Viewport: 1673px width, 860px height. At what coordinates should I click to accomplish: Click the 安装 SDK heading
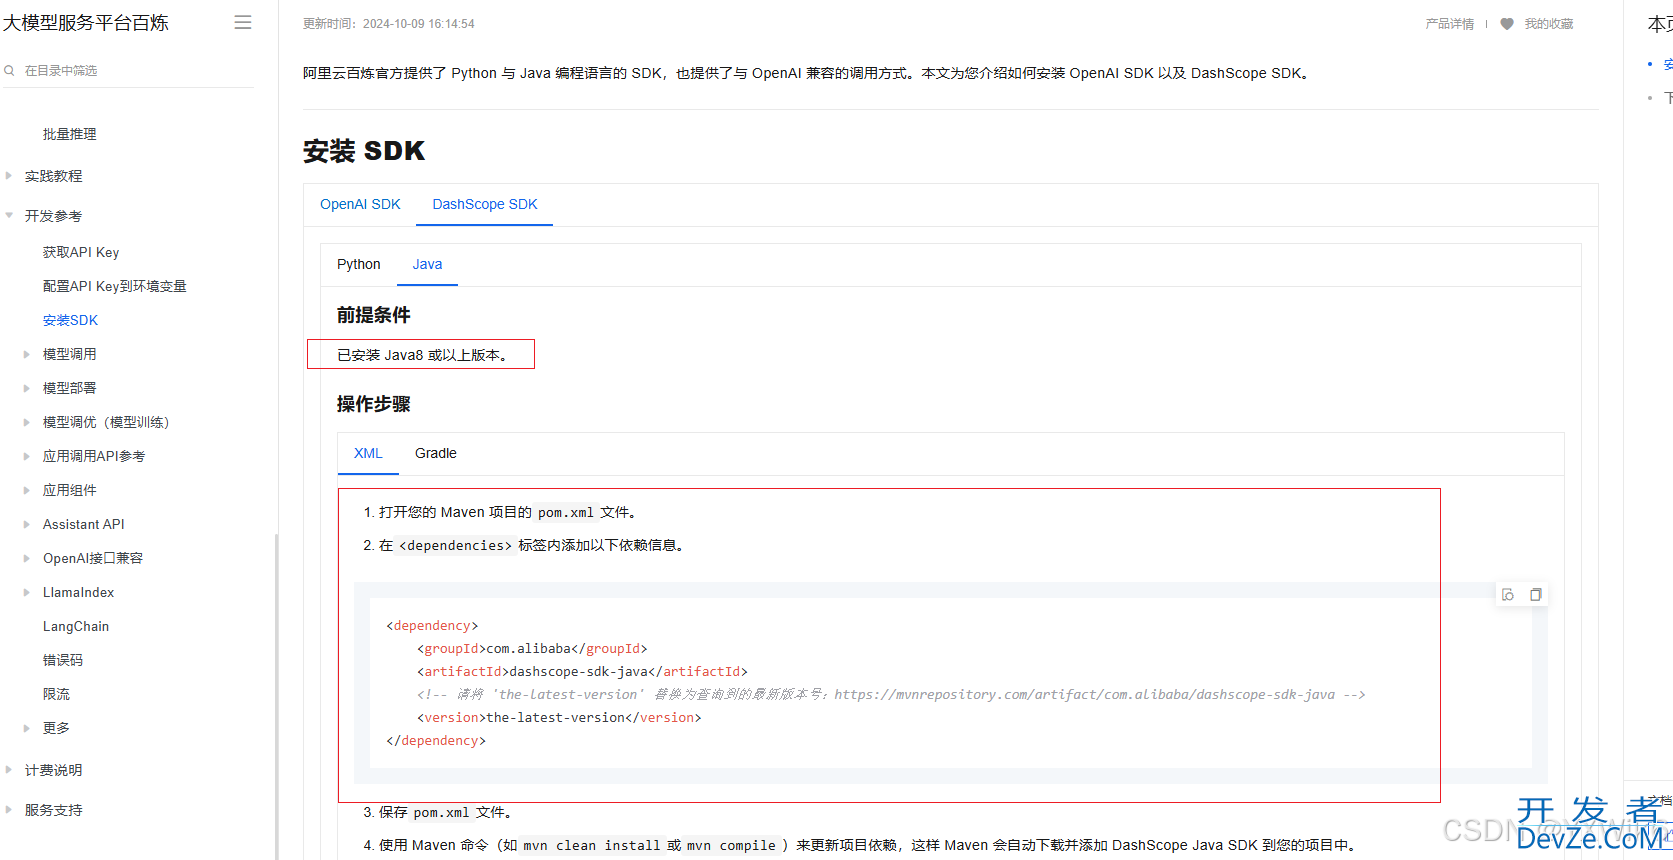(364, 151)
